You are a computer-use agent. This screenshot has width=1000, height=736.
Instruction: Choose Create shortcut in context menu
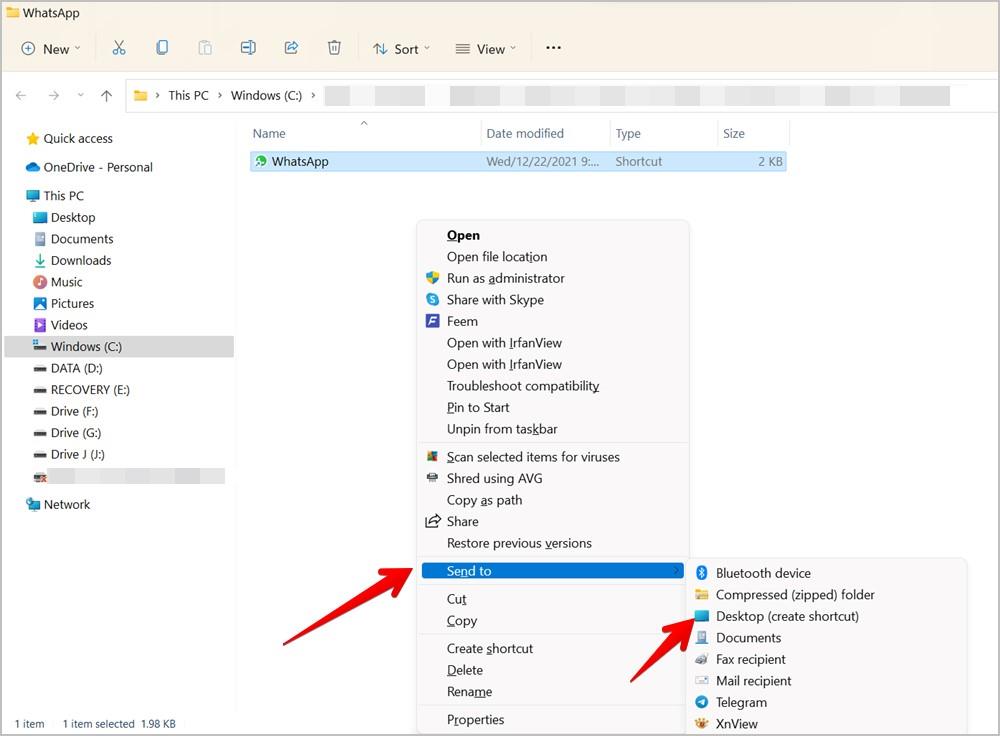[x=489, y=649]
